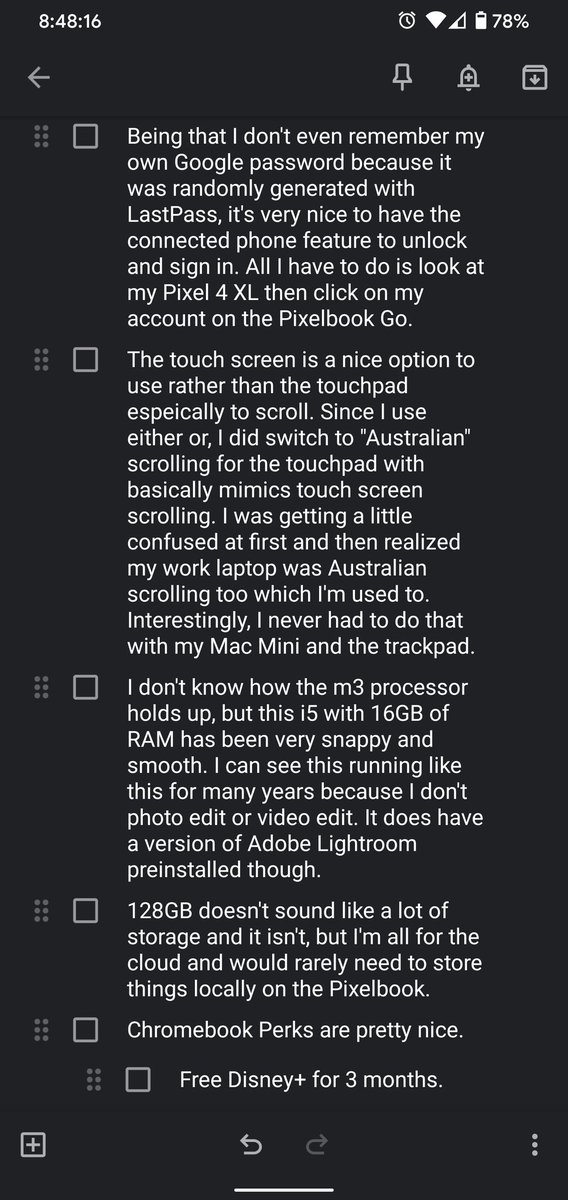Image resolution: width=568 pixels, height=1200 pixels.
Task: Tap the text 'Chromebook Perks are pretty nice.'
Action: (295, 1030)
